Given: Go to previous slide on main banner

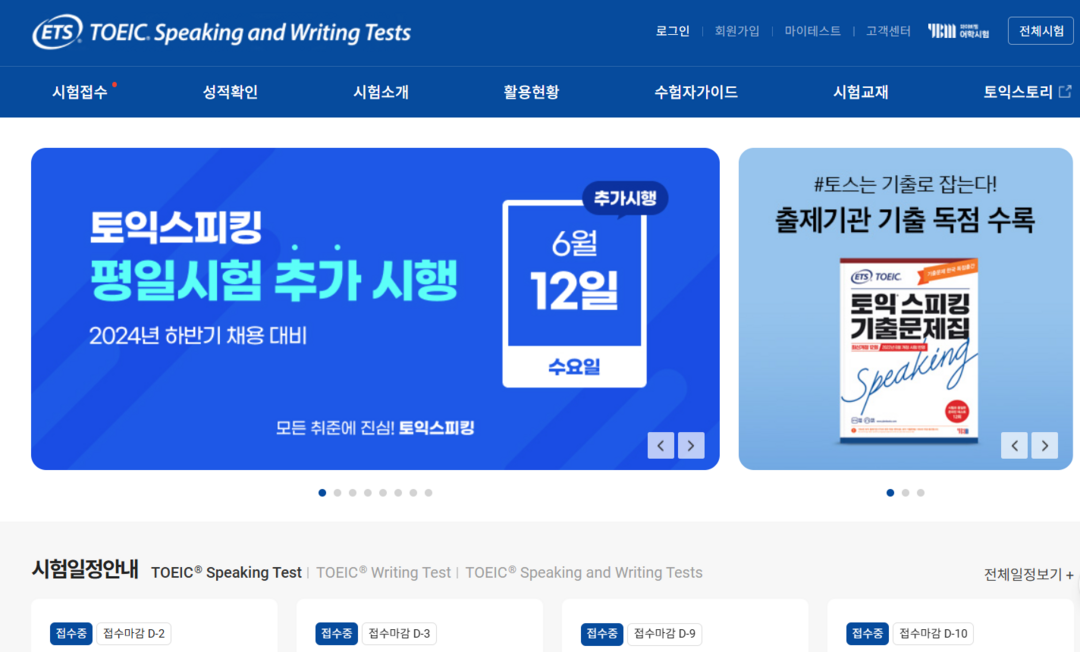Looking at the screenshot, I should point(661,445).
